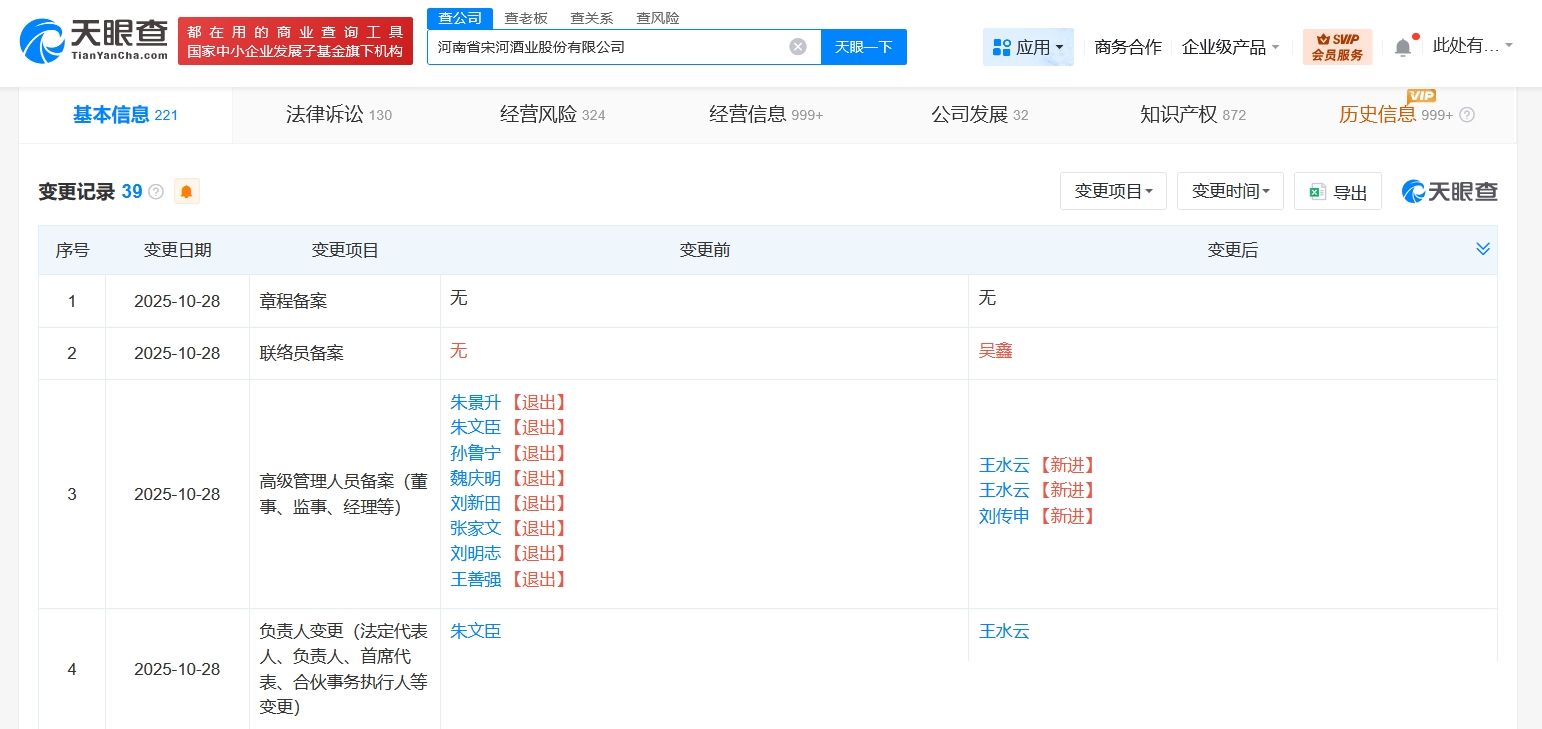Image resolution: width=1542 pixels, height=729 pixels.
Task: Click 王水云 in the 负责人变更 row
Action: [1004, 631]
